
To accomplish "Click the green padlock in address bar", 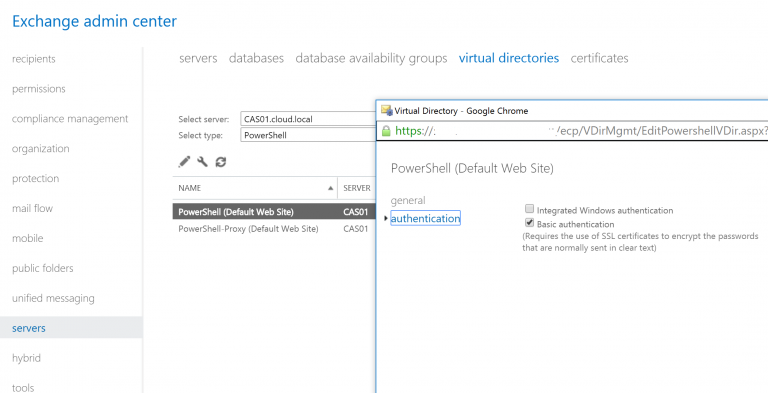I will [x=386, y=131].
